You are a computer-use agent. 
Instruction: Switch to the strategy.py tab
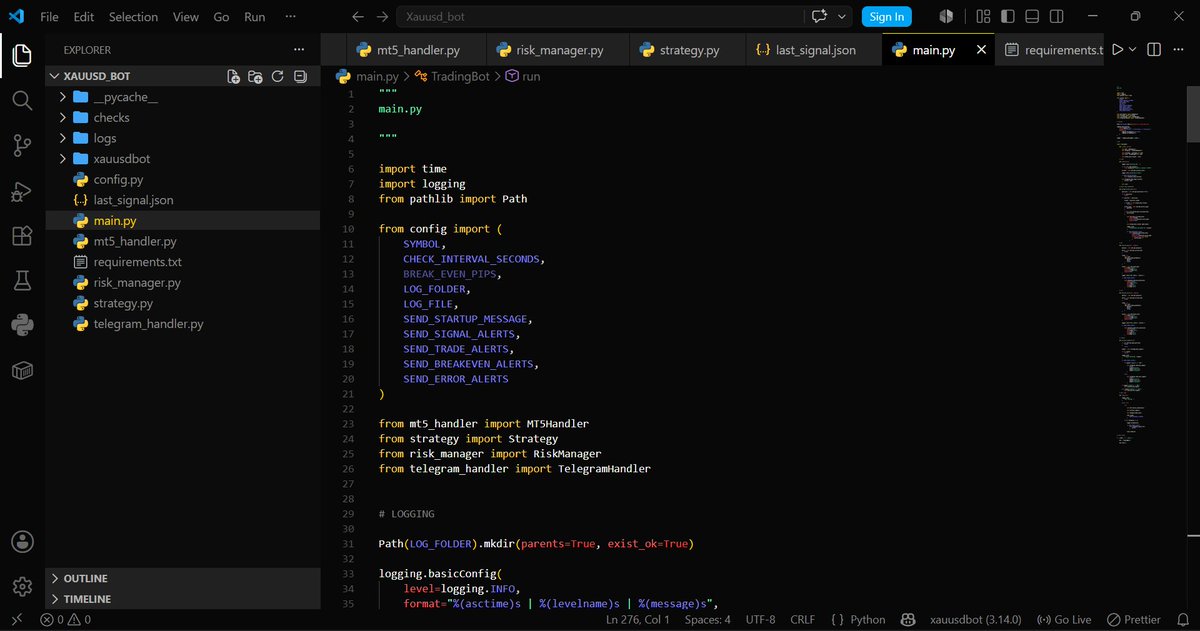pos(689,49)
